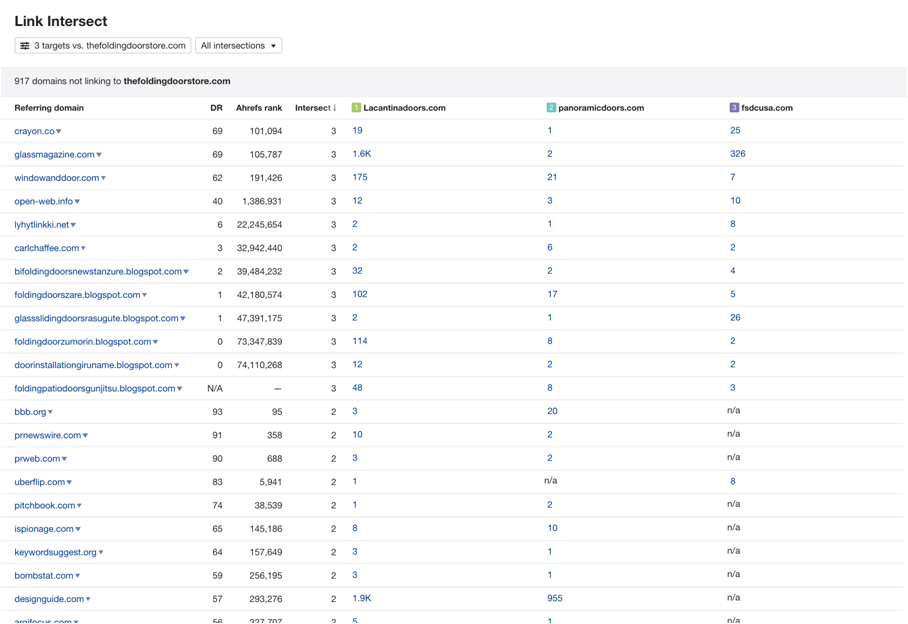908x624 pixels.
Task: Click the teal 2 badge next to panoramicdoors.com
Action: [551, 108]
